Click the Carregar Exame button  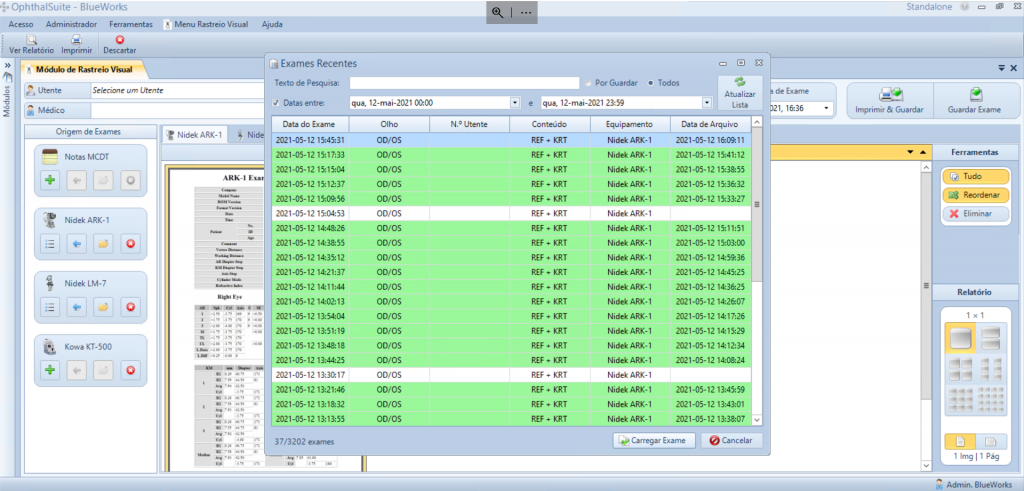click(652, 440)
